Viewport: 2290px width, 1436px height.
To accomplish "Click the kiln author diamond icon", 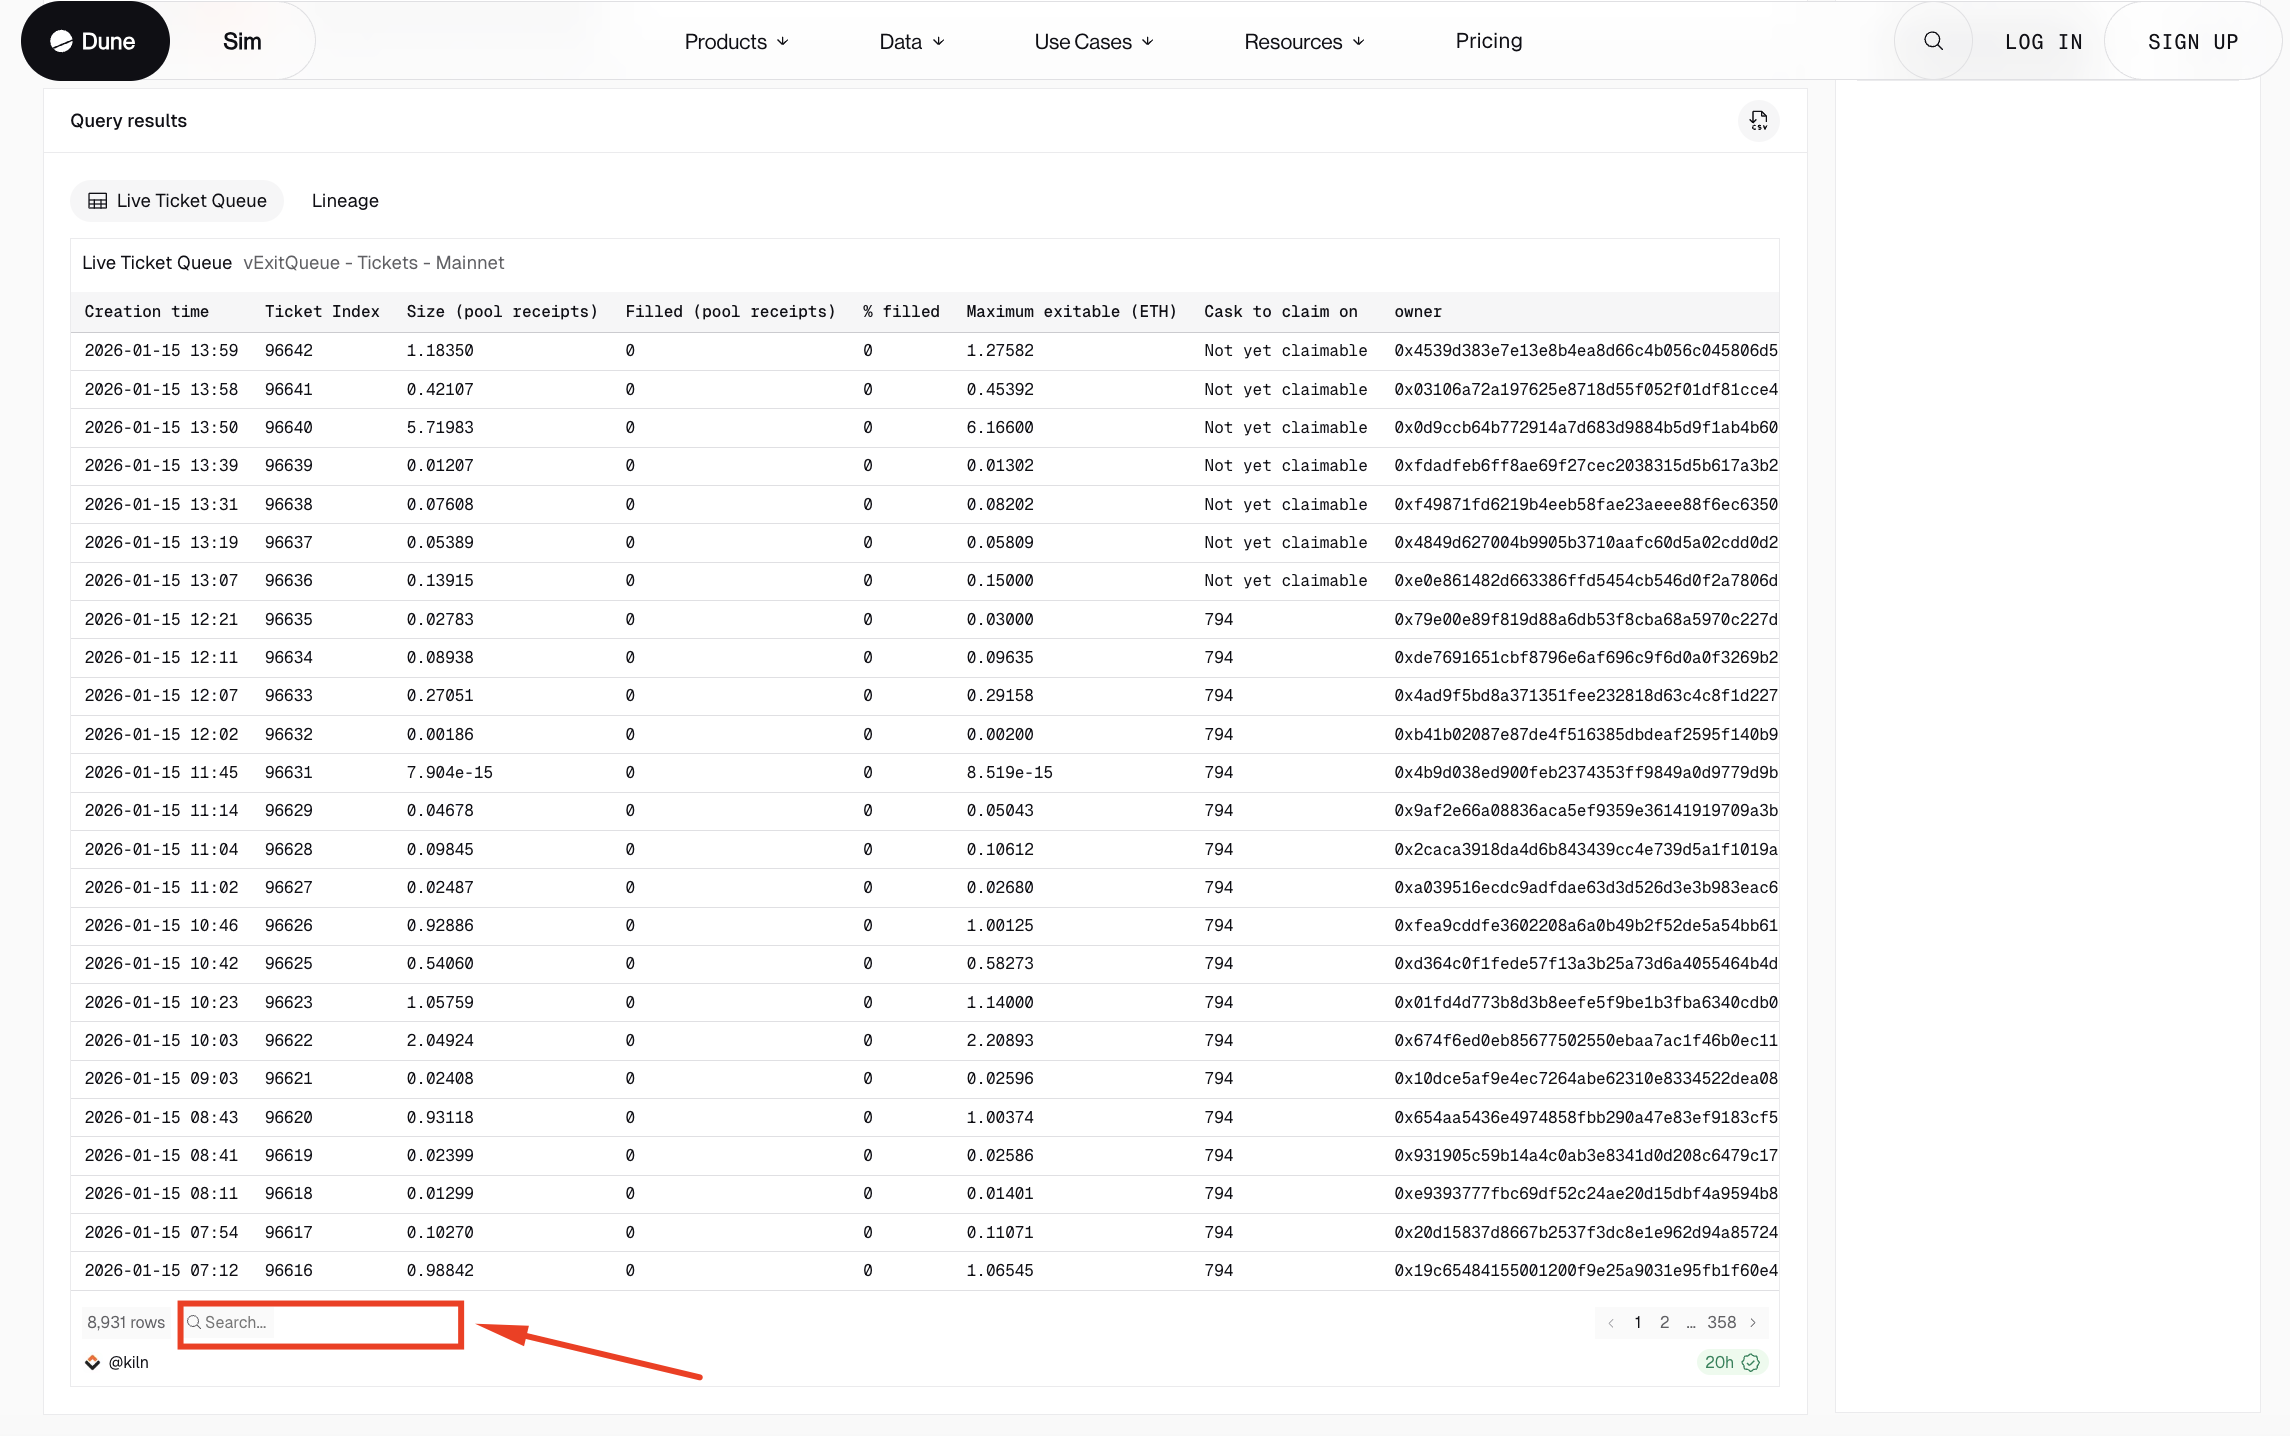I will pos(92,1362).
